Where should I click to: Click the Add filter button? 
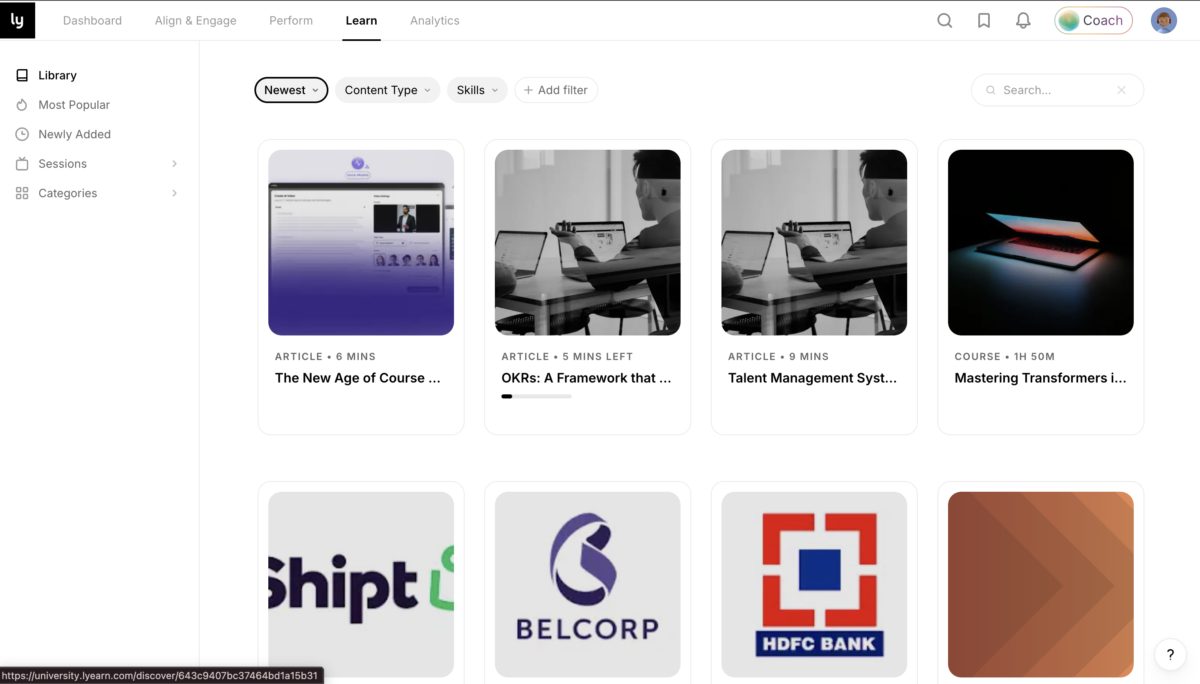tap(556, 90)
